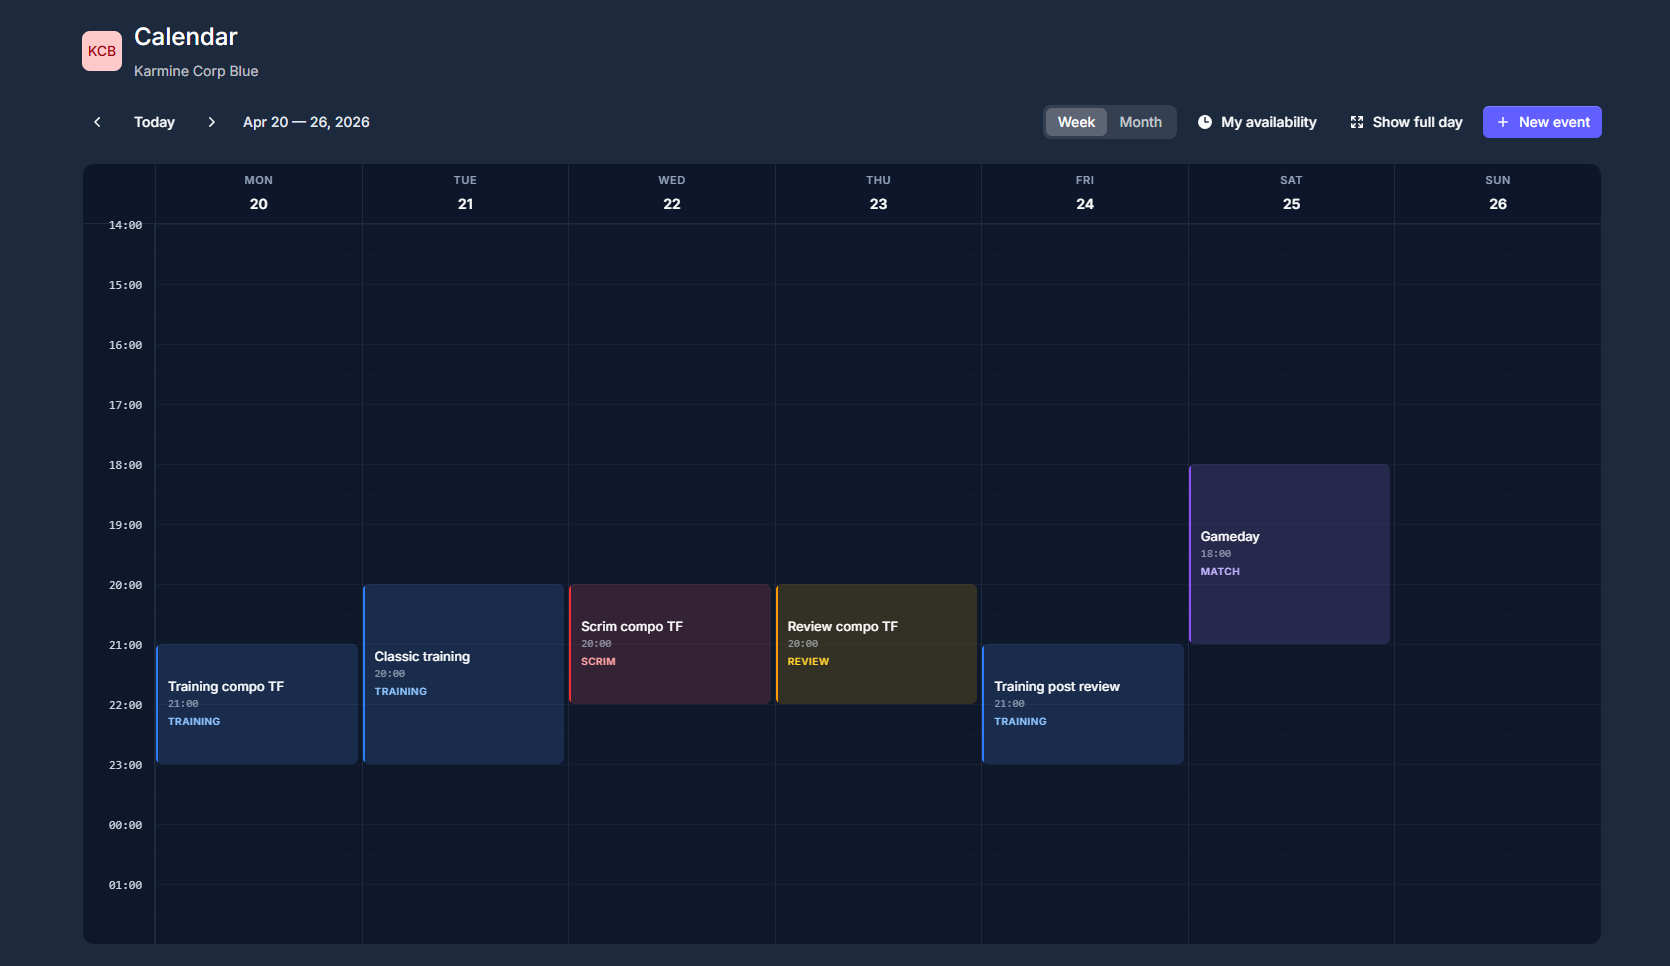1670x966 pixels.
Task: Open the date range Apr 20 — 26, 2026
Action: click(305, 121)
